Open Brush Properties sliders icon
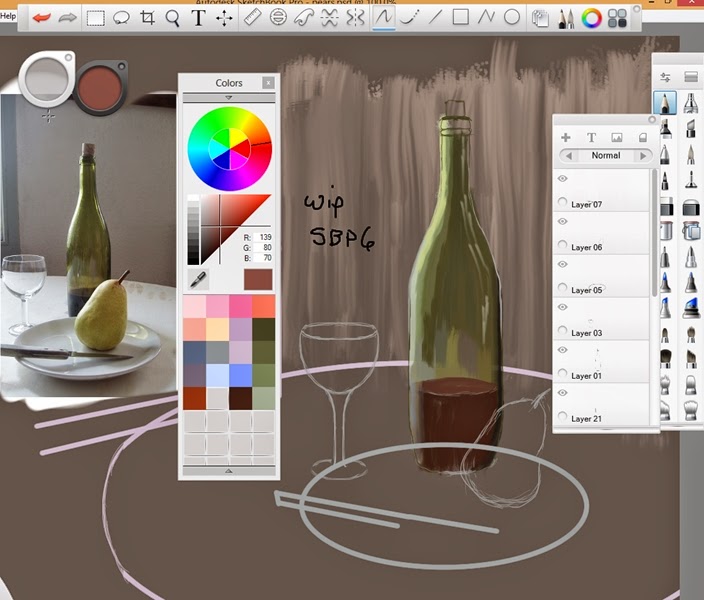Image resolution: width=704 pixels, height=600 pixels. 665,77
